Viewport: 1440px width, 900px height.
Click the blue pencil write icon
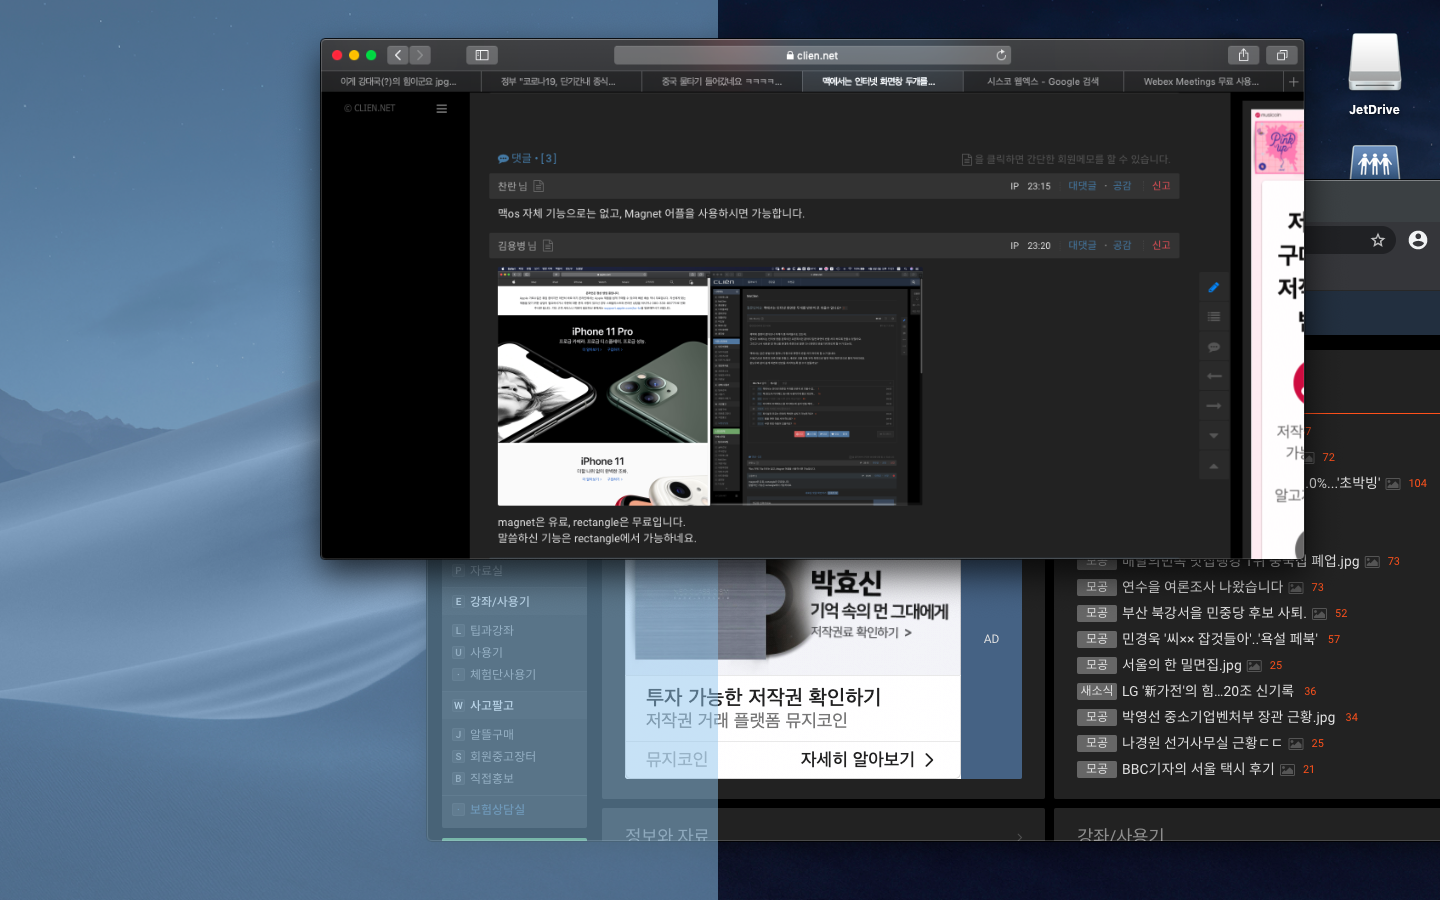1214,287
